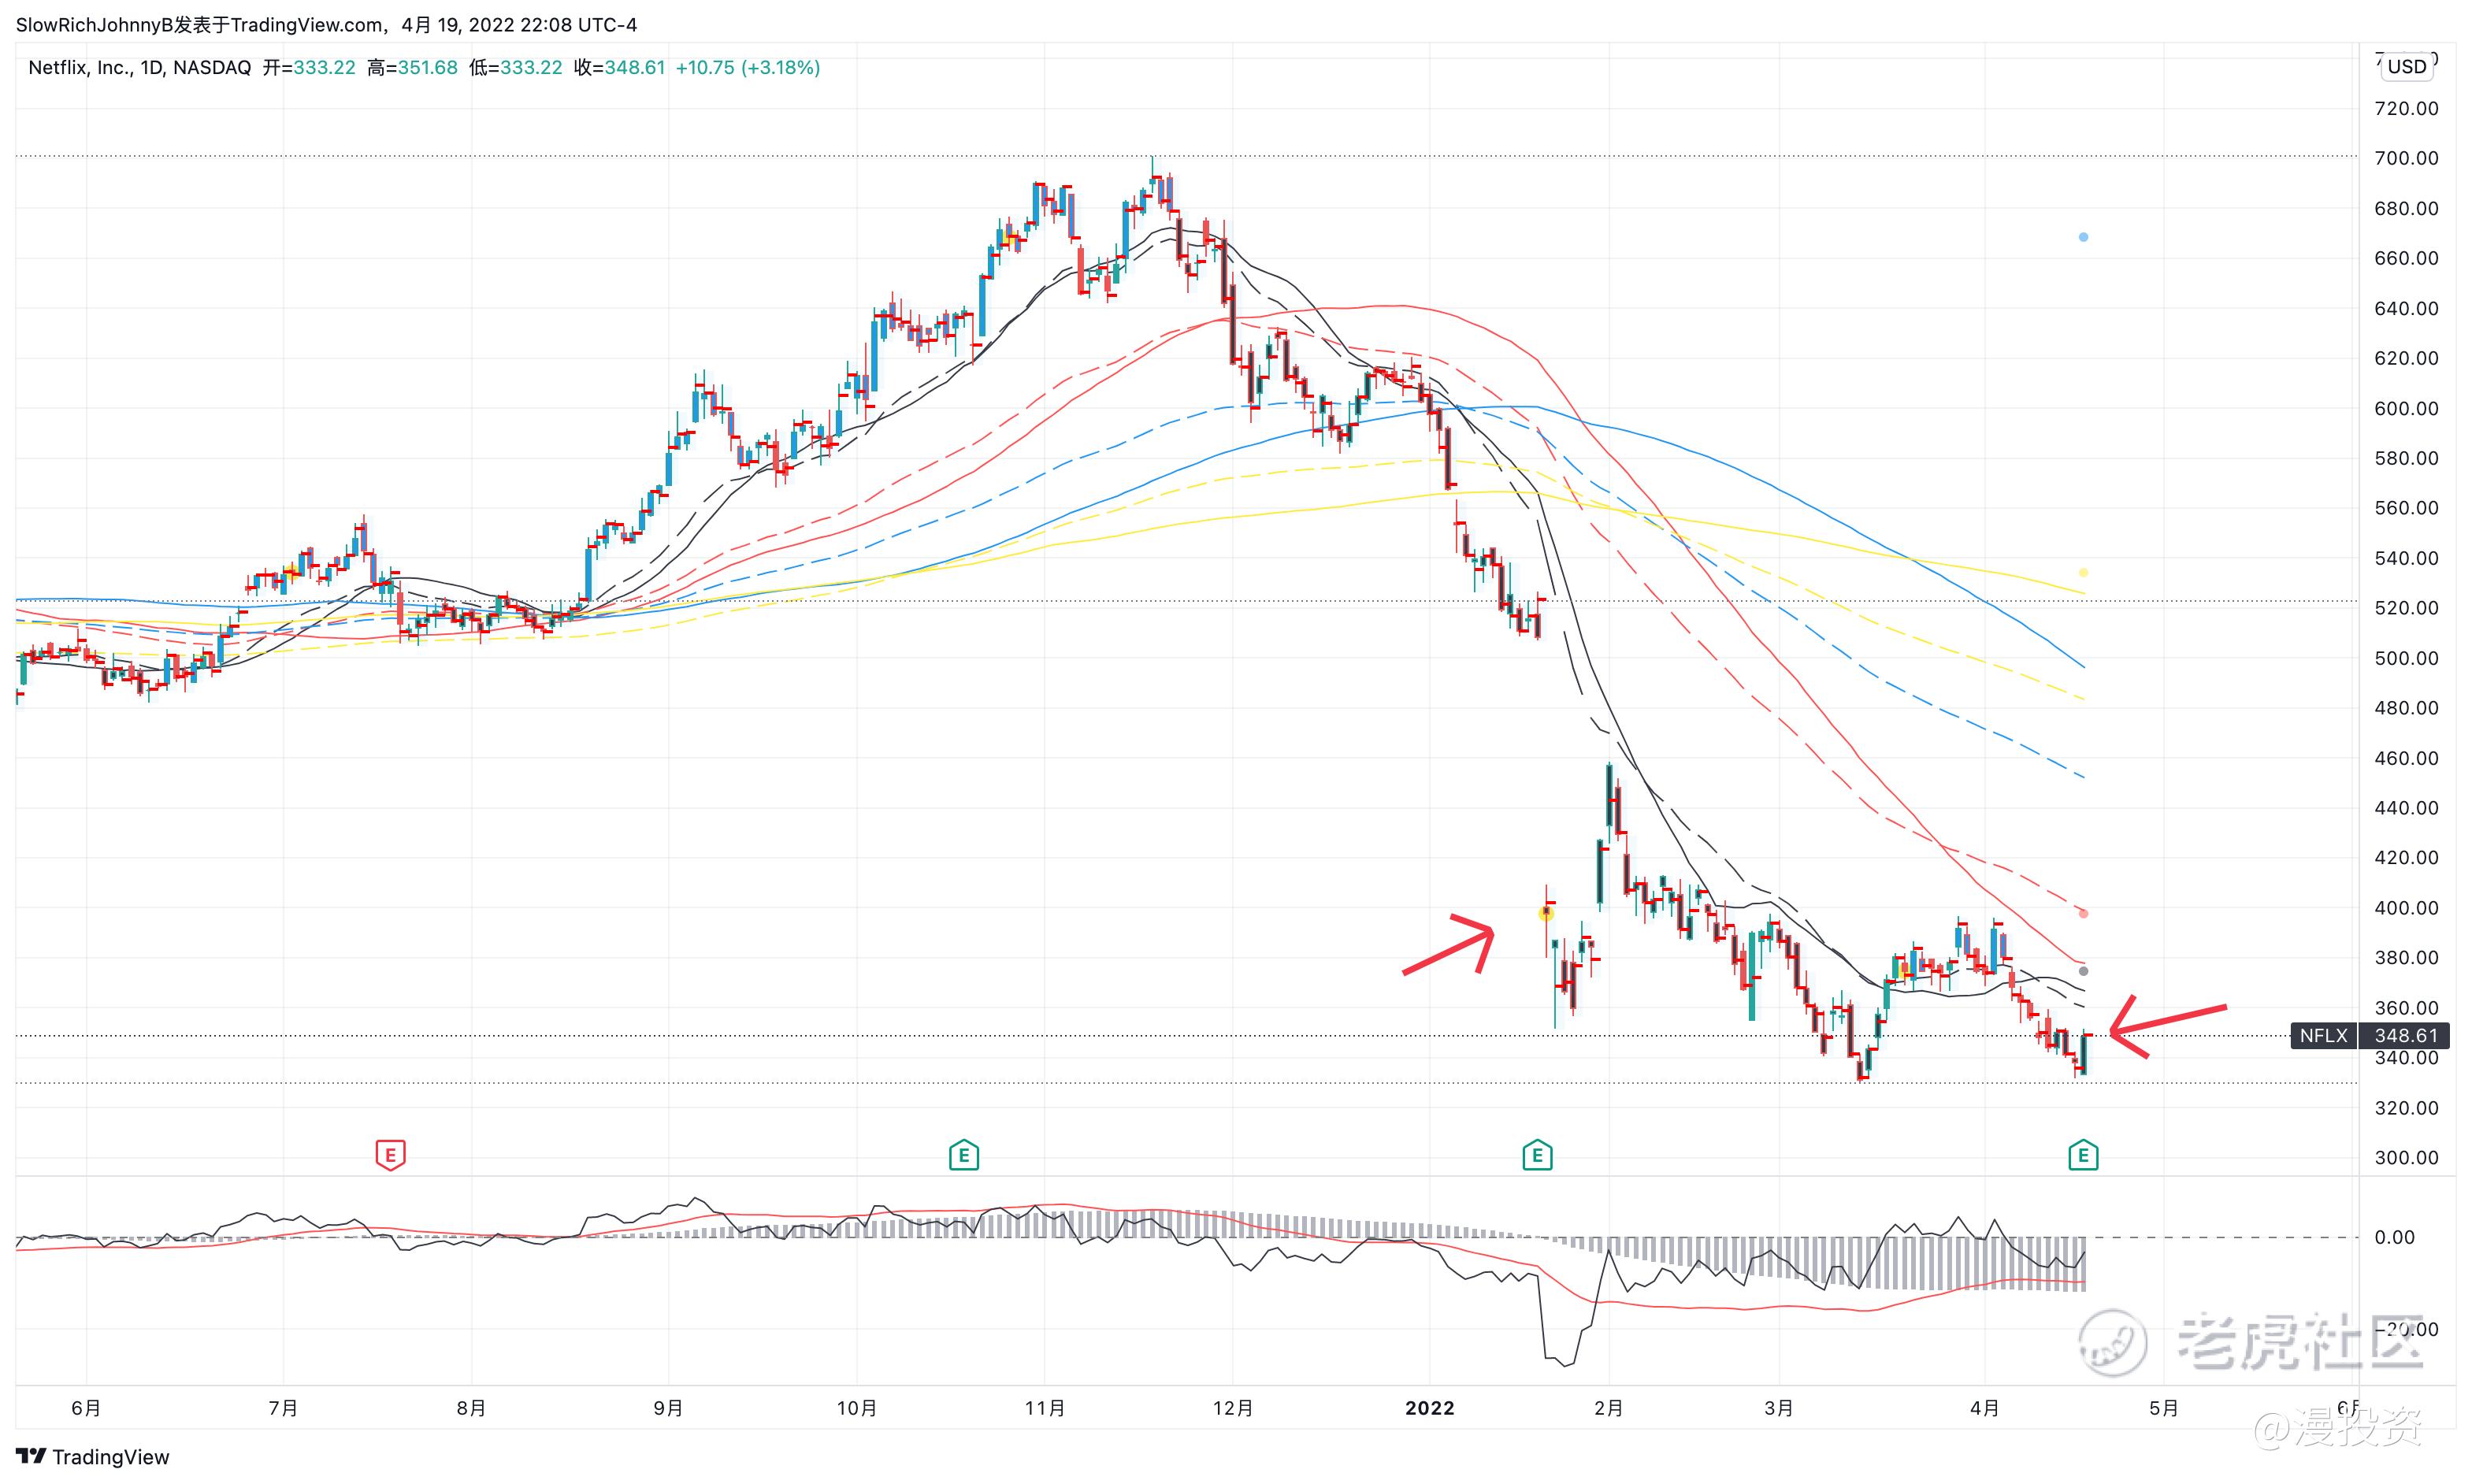Click the gray endpoint dot near 375
This screenshot has height=1484, width=2472.
pos(2083,971)
